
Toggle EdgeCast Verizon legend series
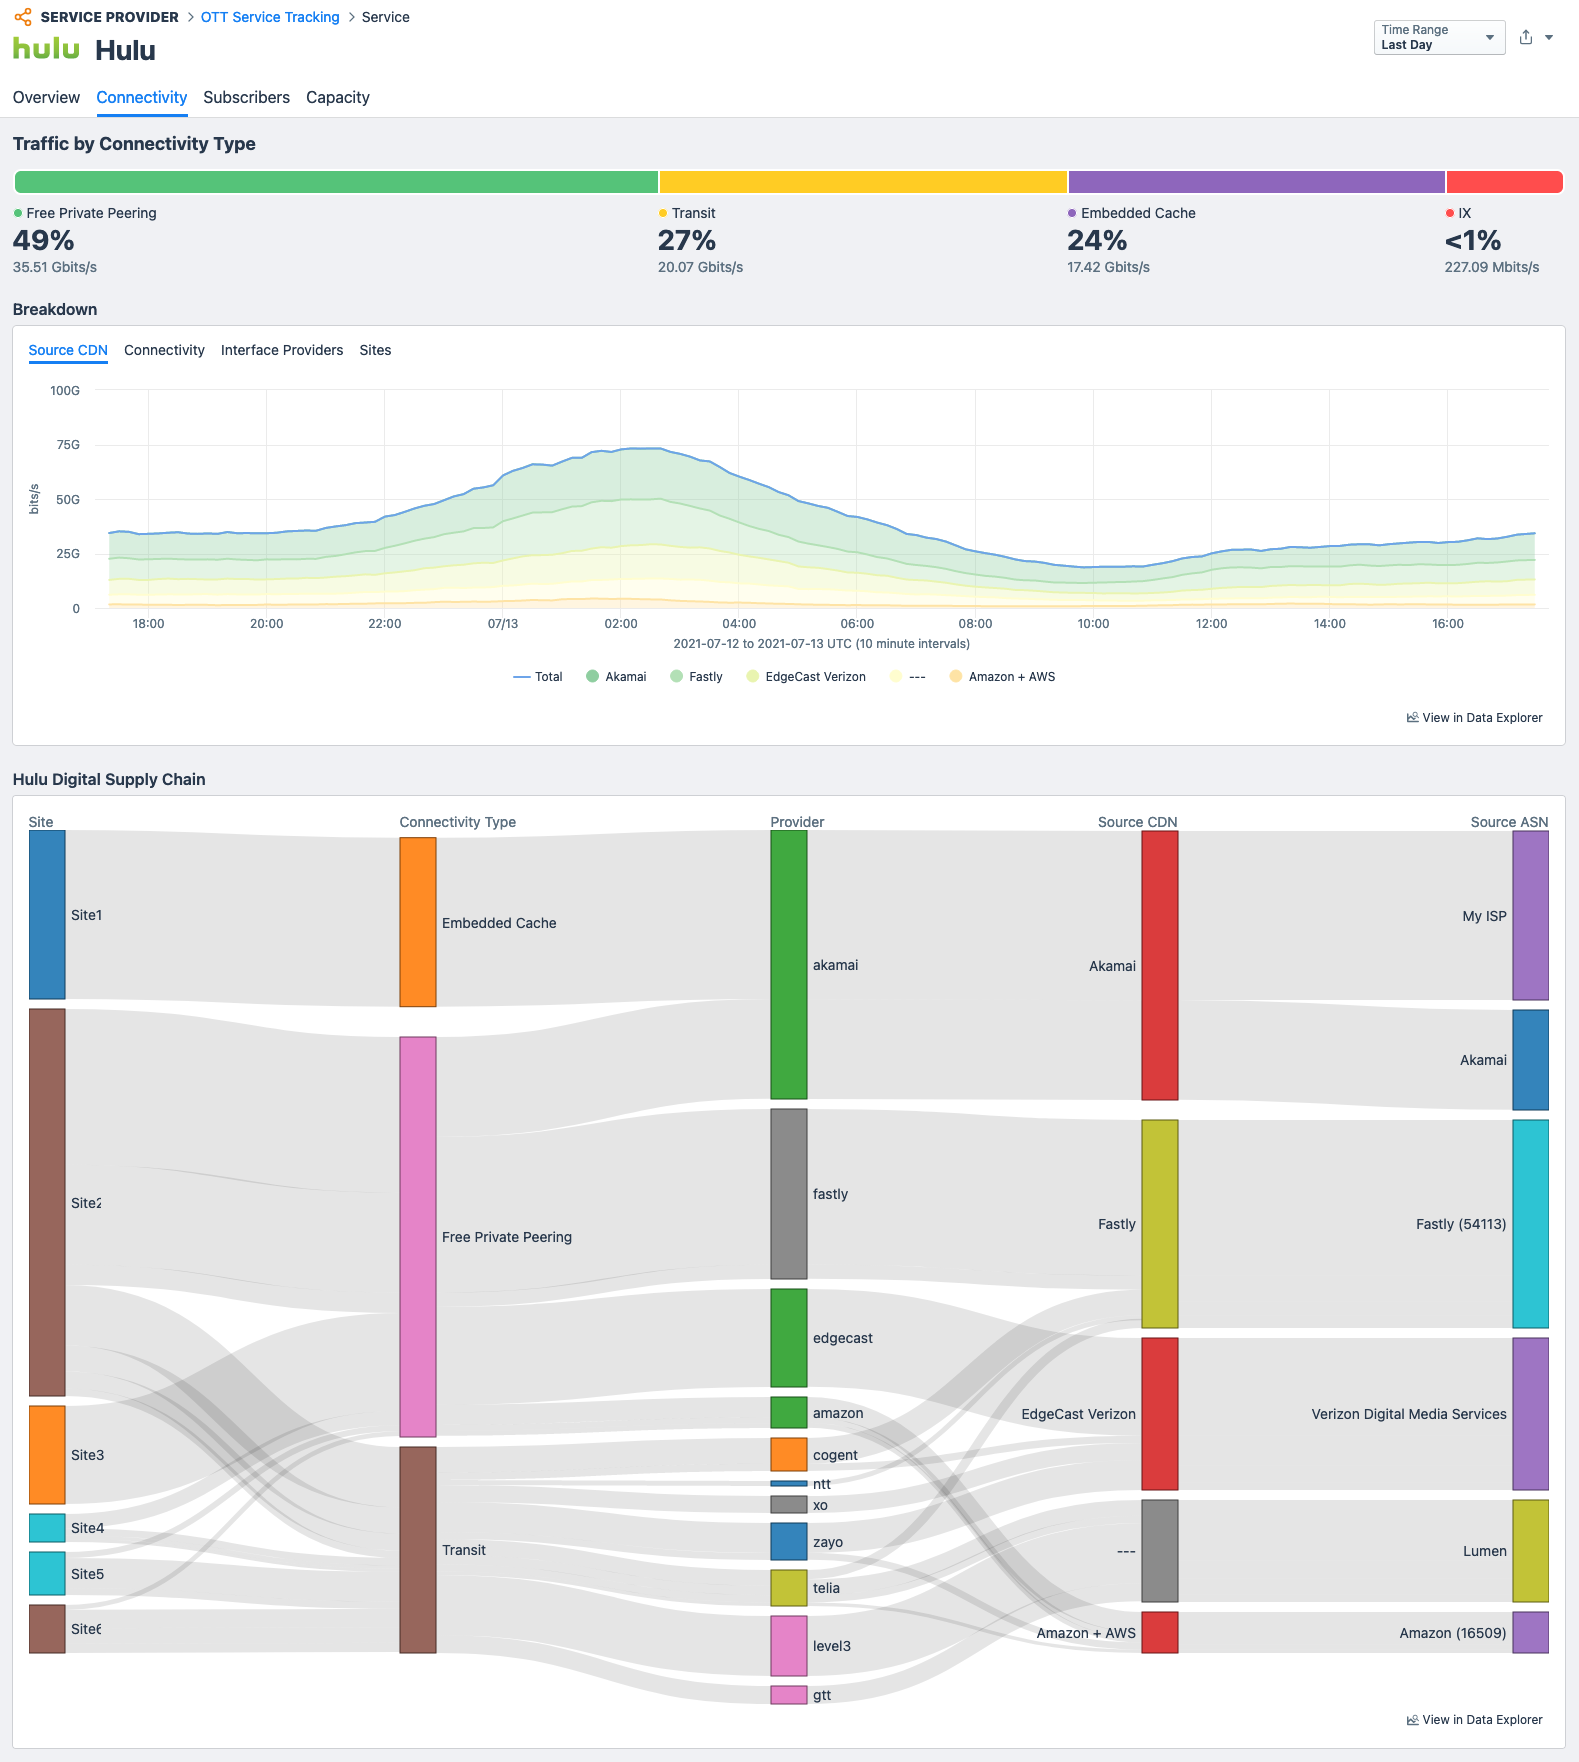(x=806, y=677)
